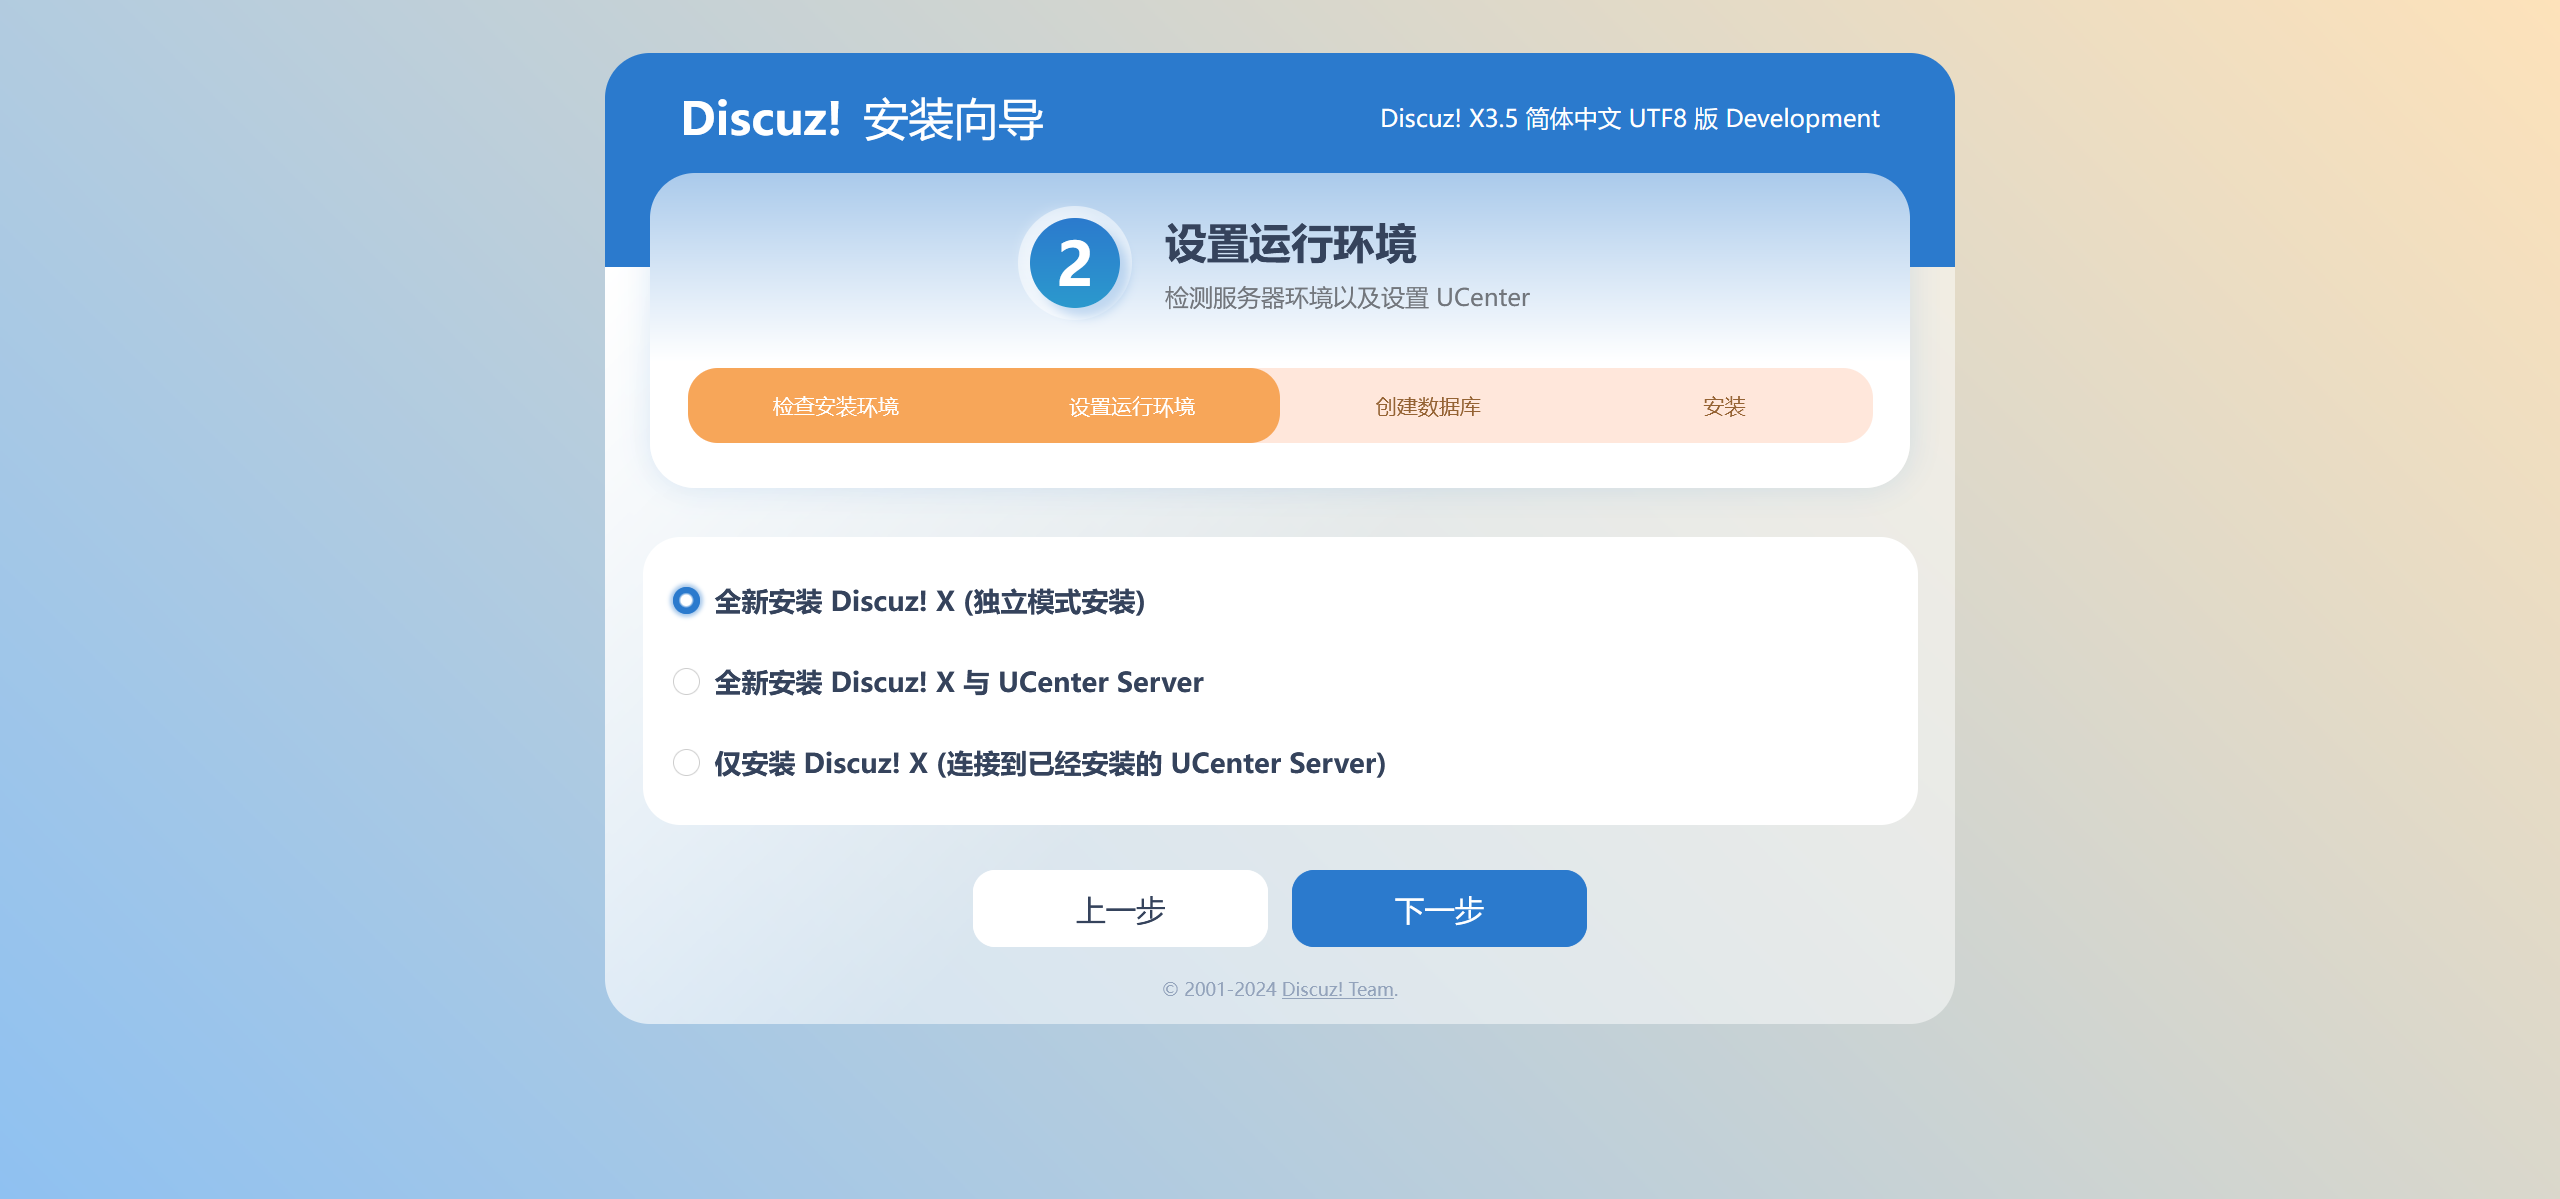Click the Discuz! 安装向导 header title
The width and height of the screenshot is (2560, 1199).
coord(861,119)
